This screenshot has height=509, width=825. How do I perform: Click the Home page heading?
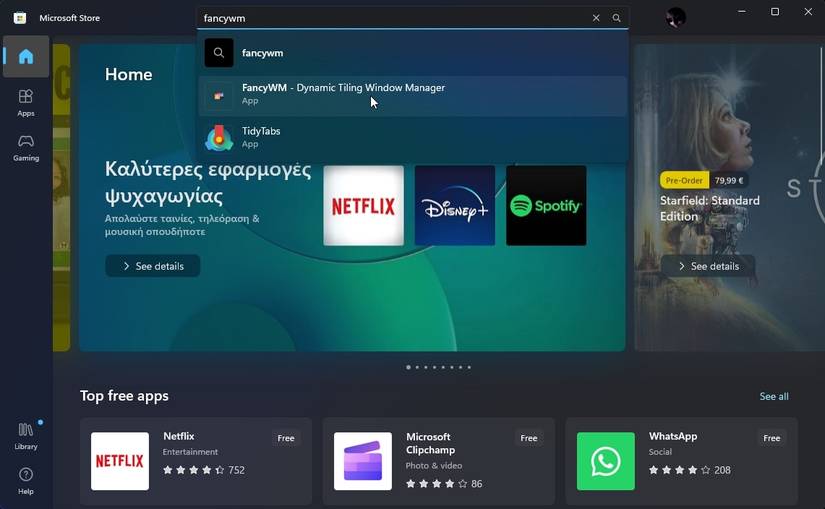[128, 74]
